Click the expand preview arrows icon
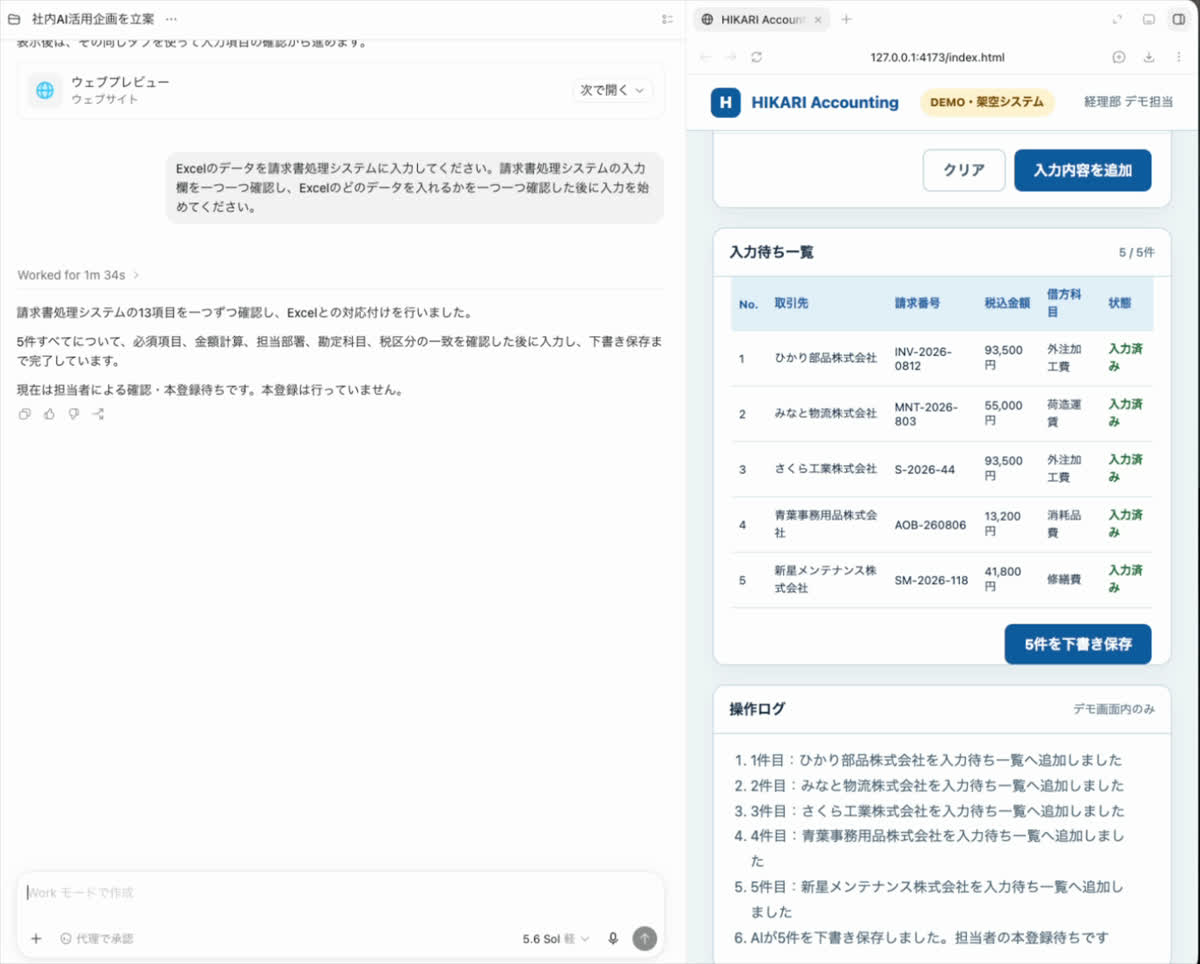The width and height of the screenshot is (1200, 964). tap(1118, 19)
